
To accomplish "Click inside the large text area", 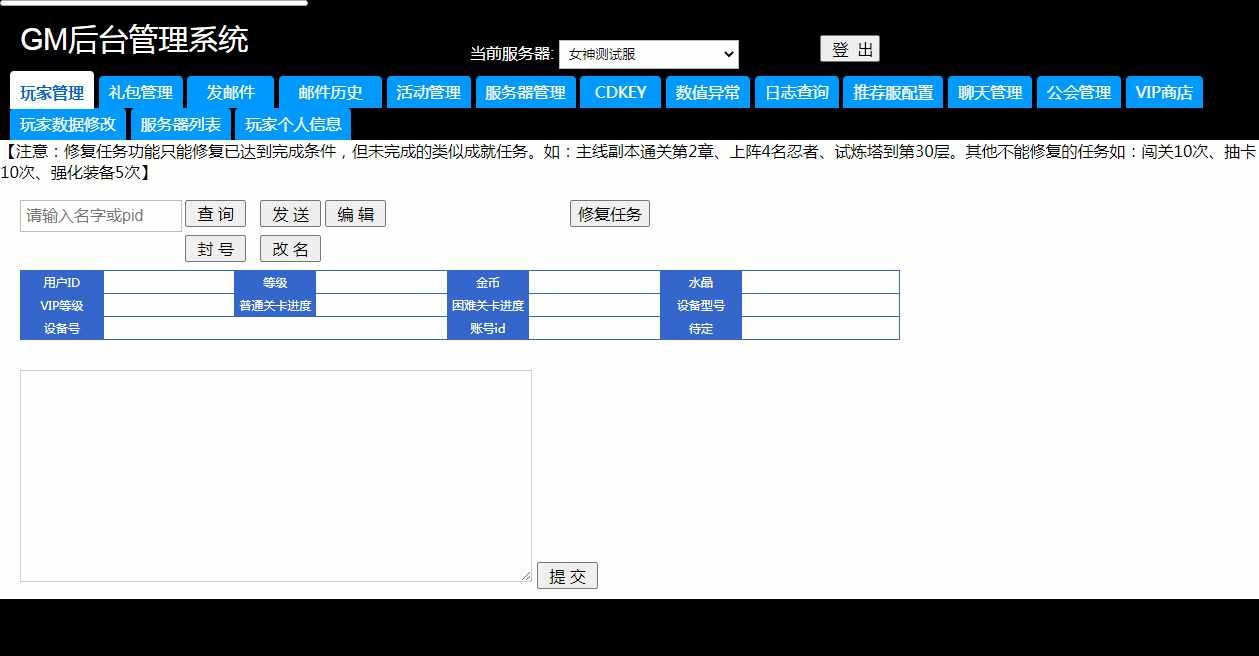I will (x=275, y=475).
